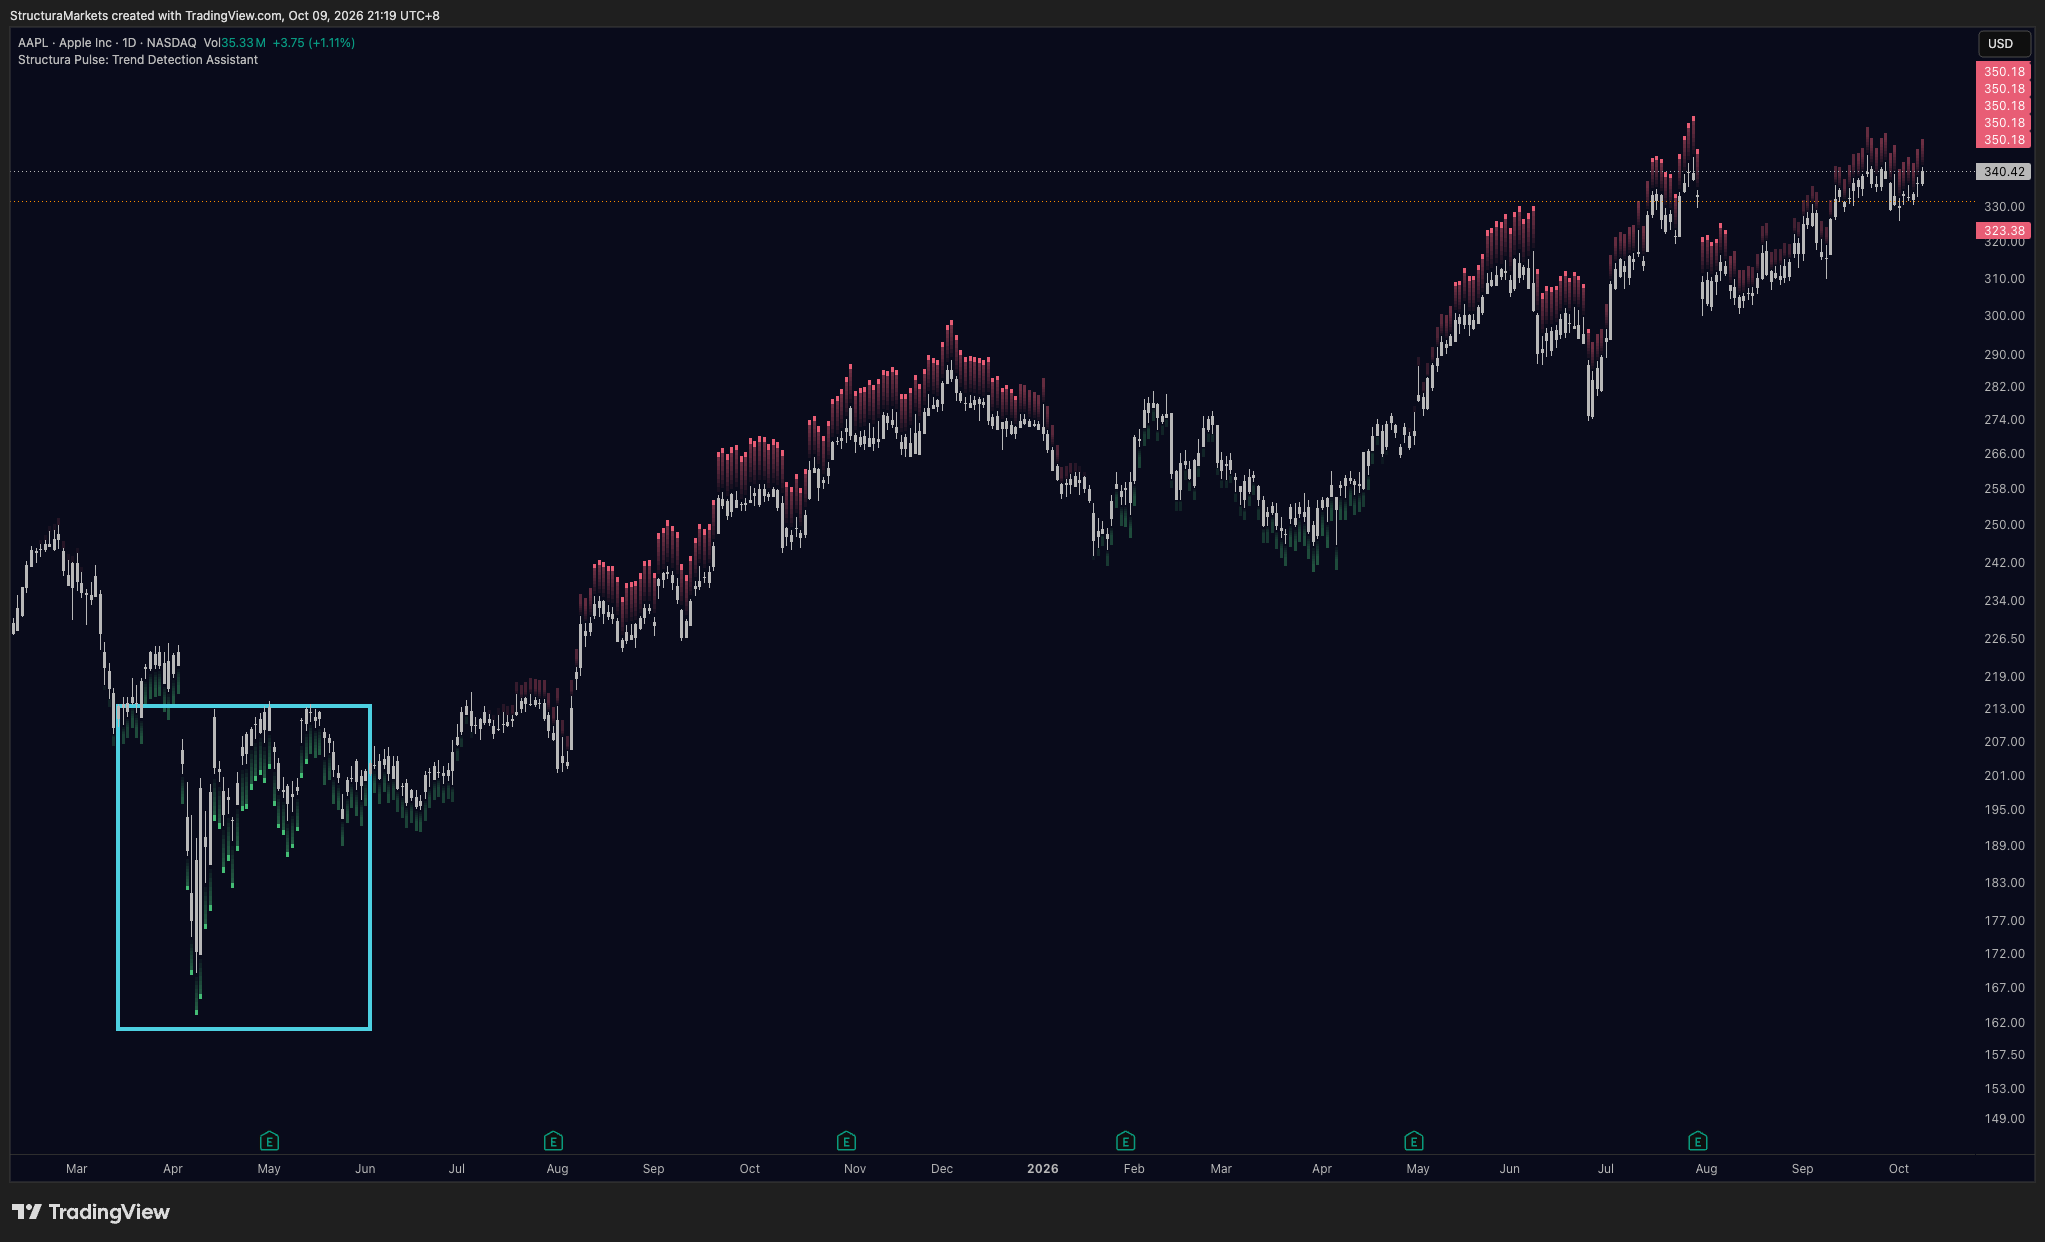2045x1242 pixels.
Task: Click the 162.00 price axis label
Action: point(2004,1023)
